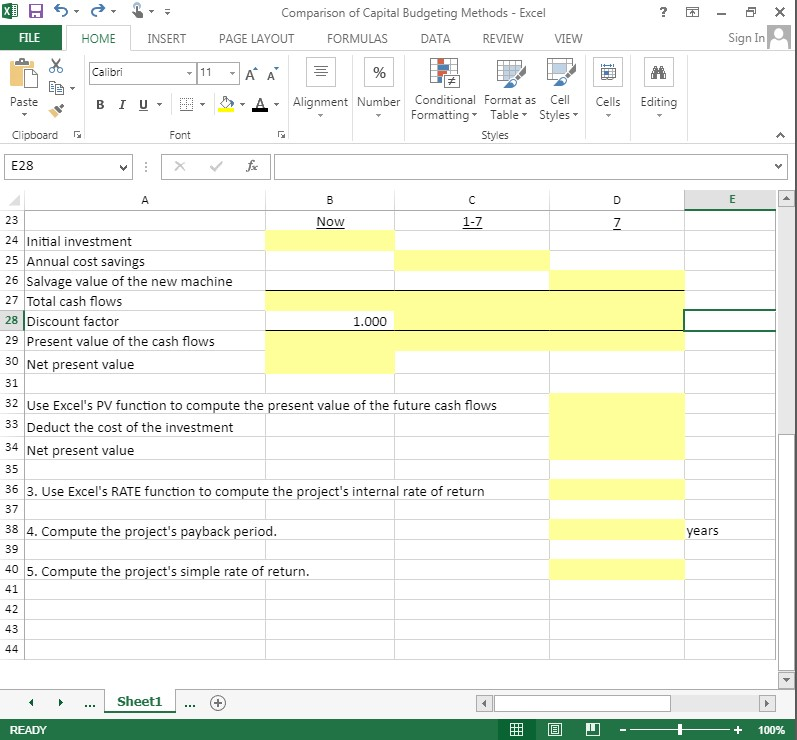Click the Touch/Mouse mode icon

(x=137, y=10)
